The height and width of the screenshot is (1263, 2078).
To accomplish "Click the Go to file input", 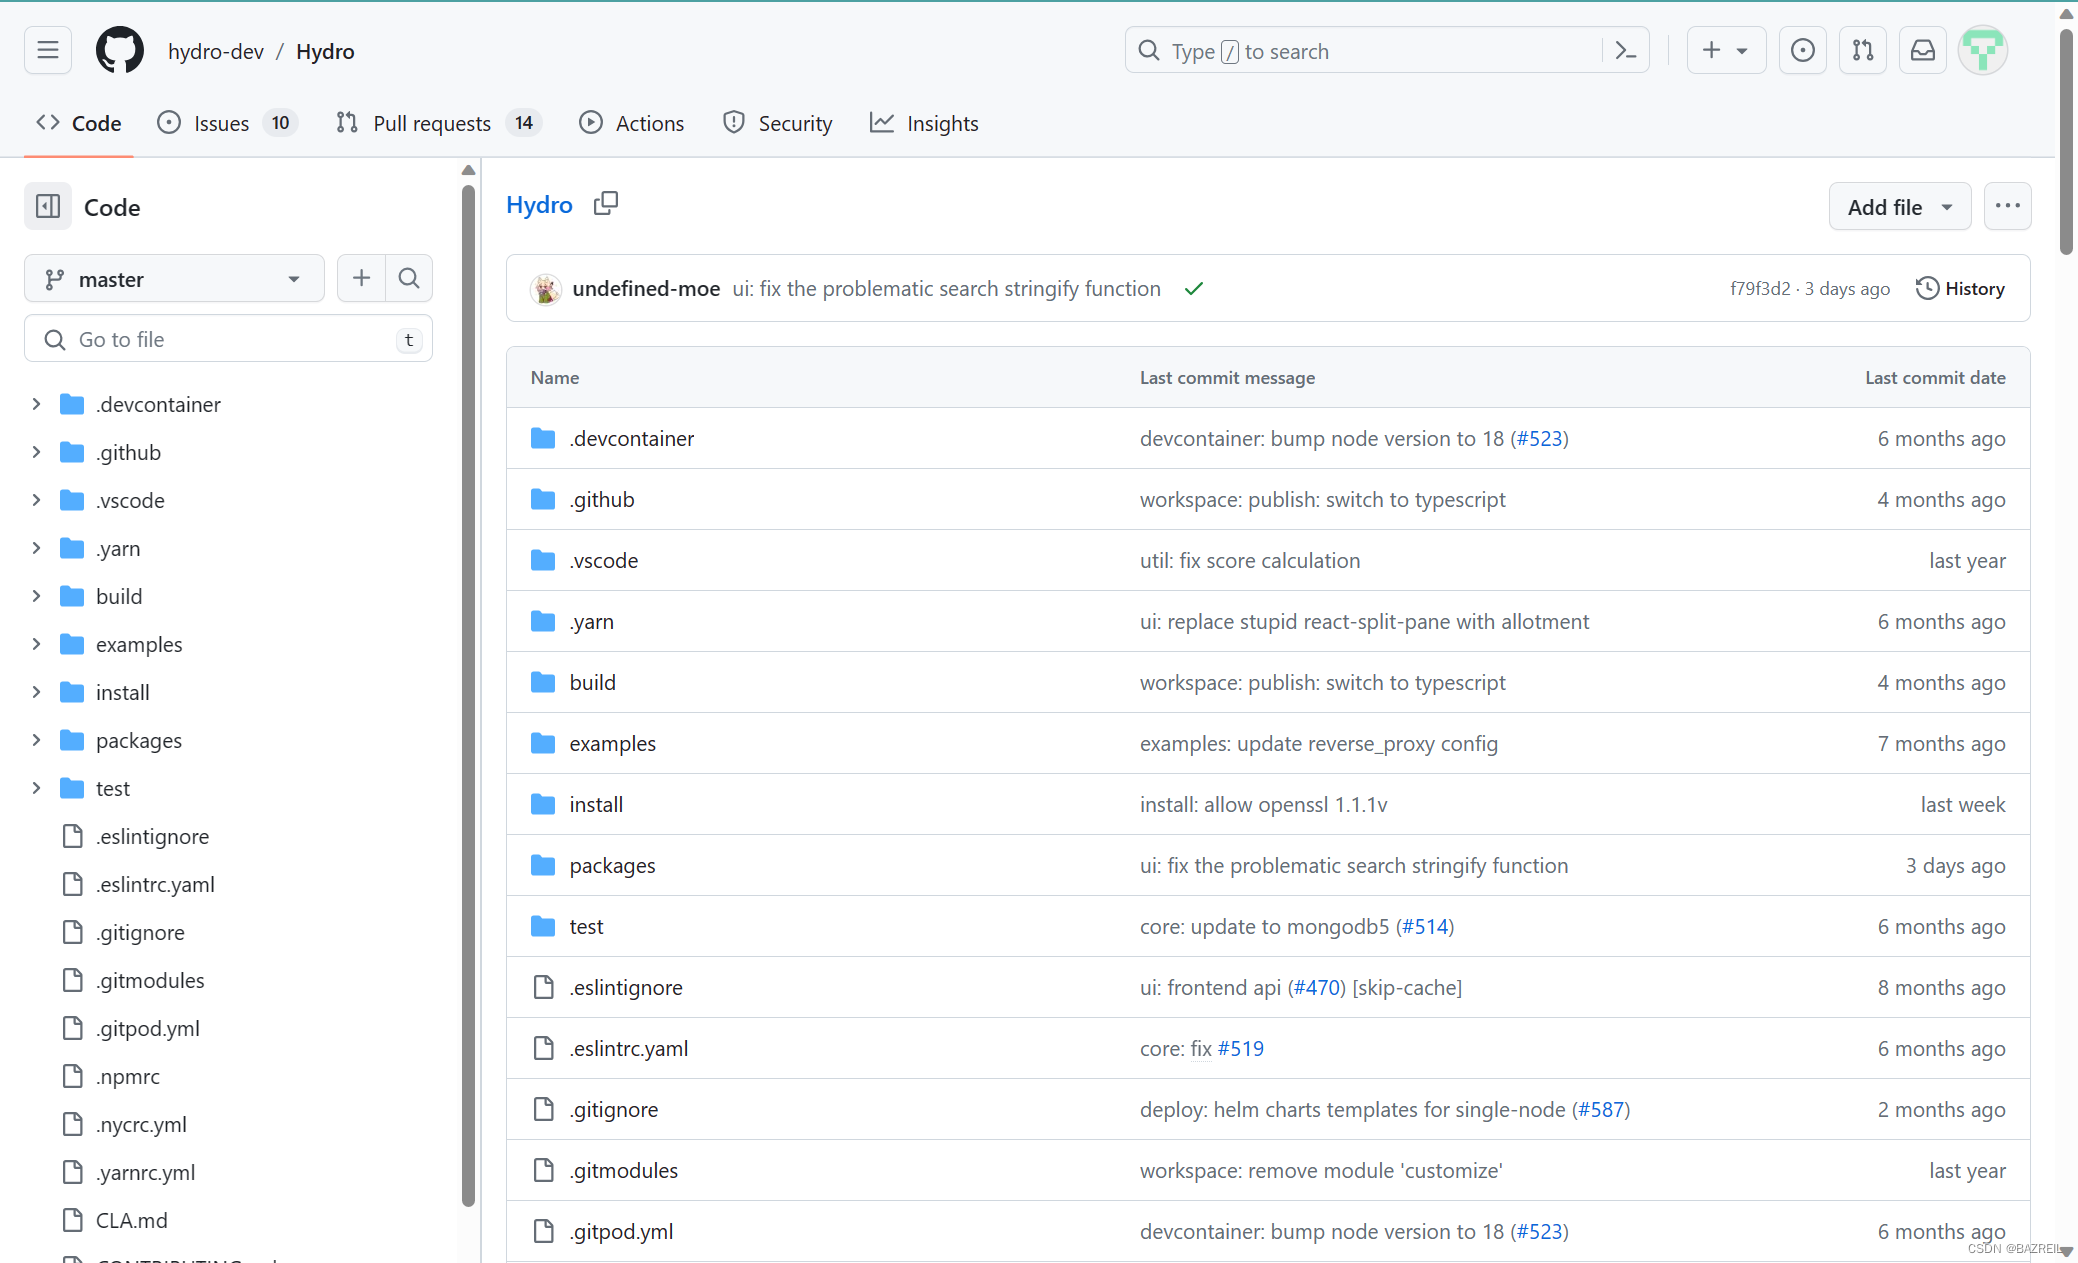I will 228,339.
